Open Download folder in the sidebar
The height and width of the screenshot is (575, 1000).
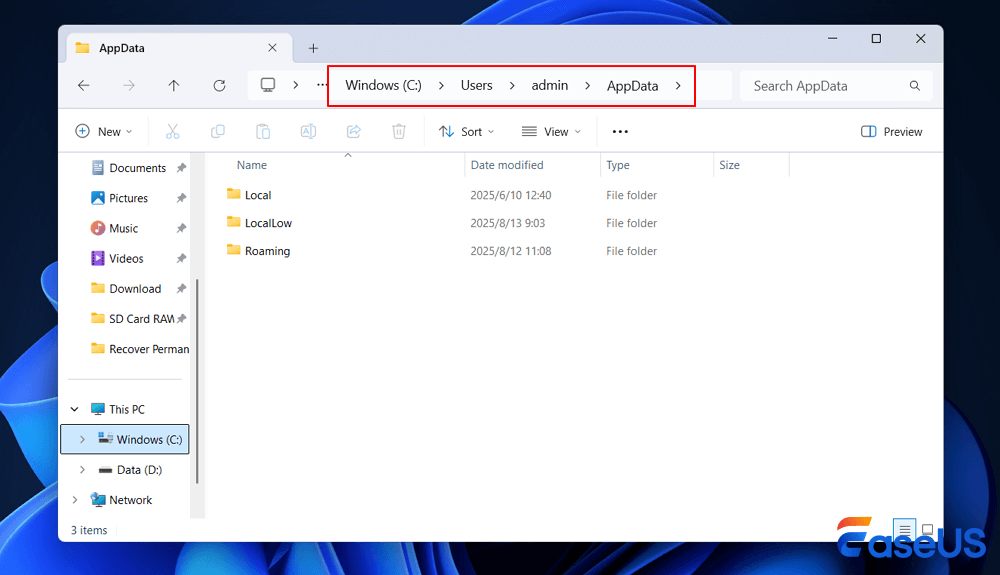pyautogui.click(x=126, y=289)
